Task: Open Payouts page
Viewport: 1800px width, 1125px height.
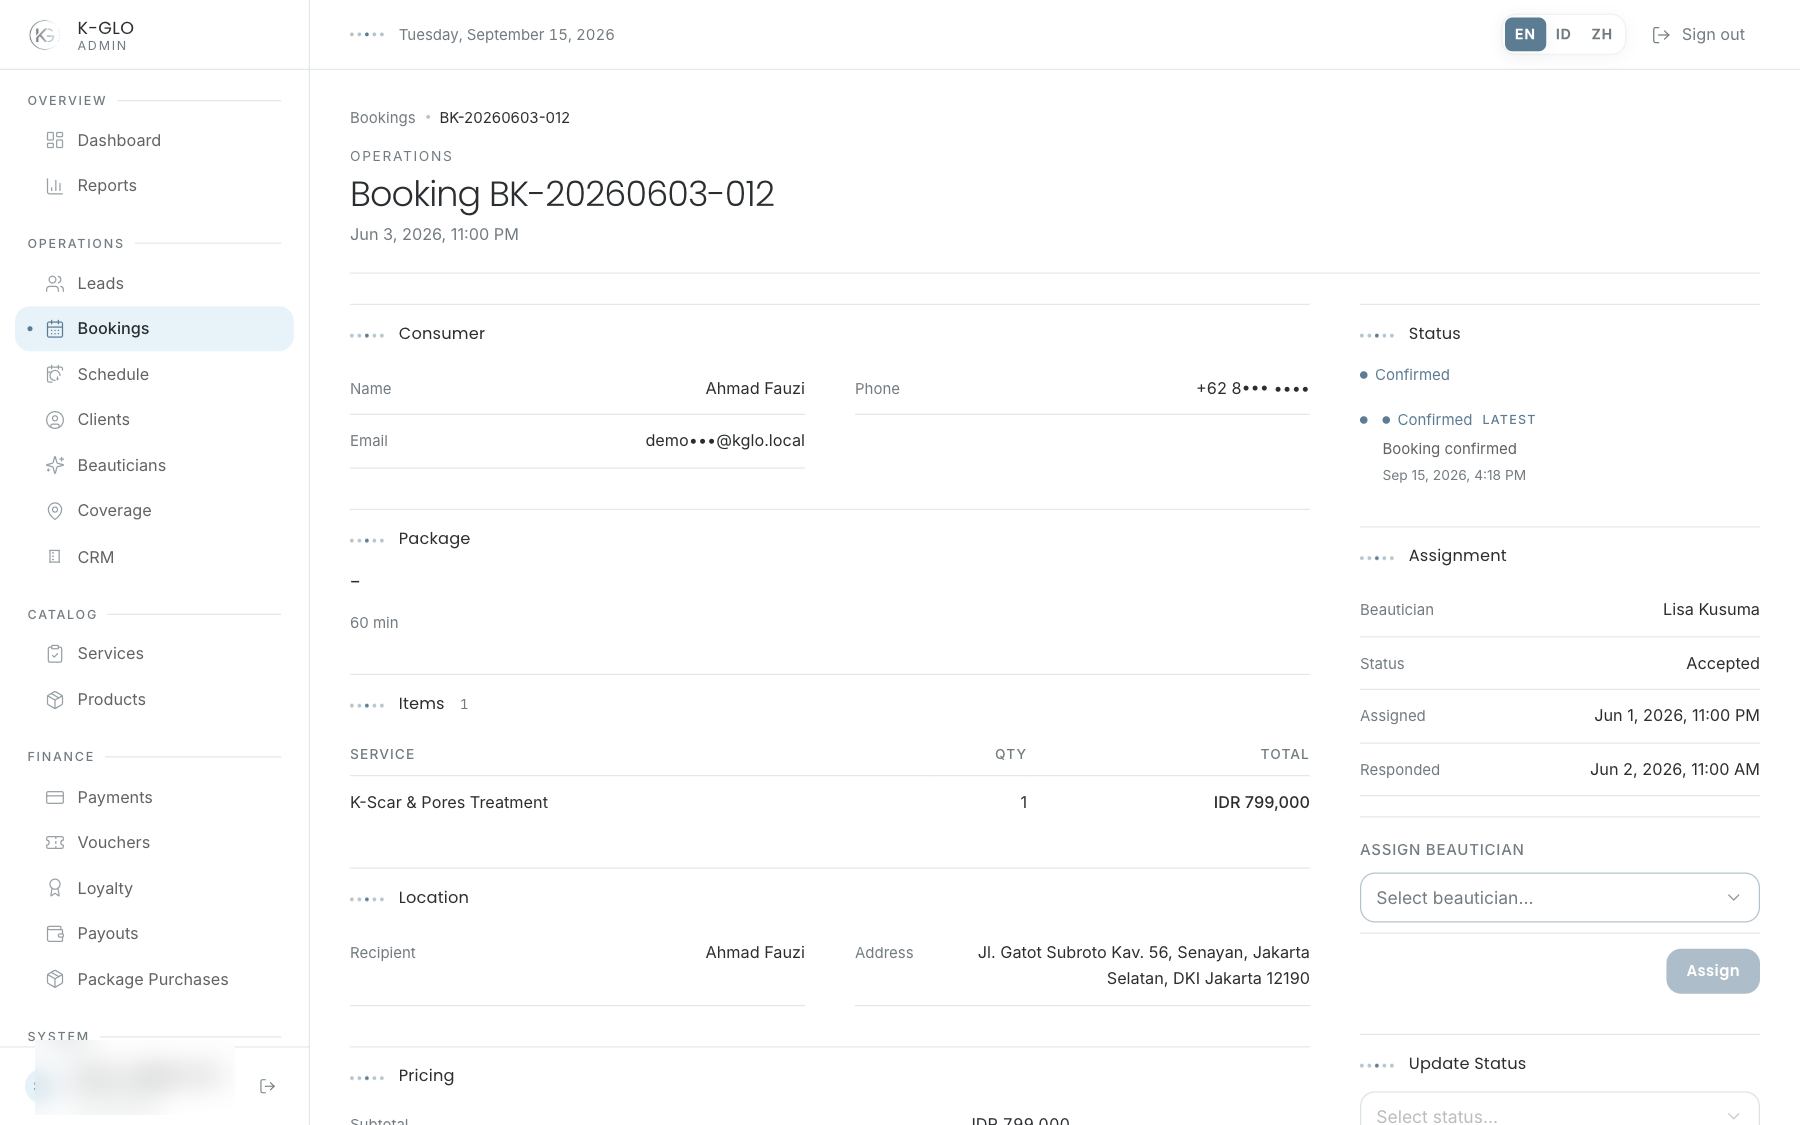Action: [154, 934]
